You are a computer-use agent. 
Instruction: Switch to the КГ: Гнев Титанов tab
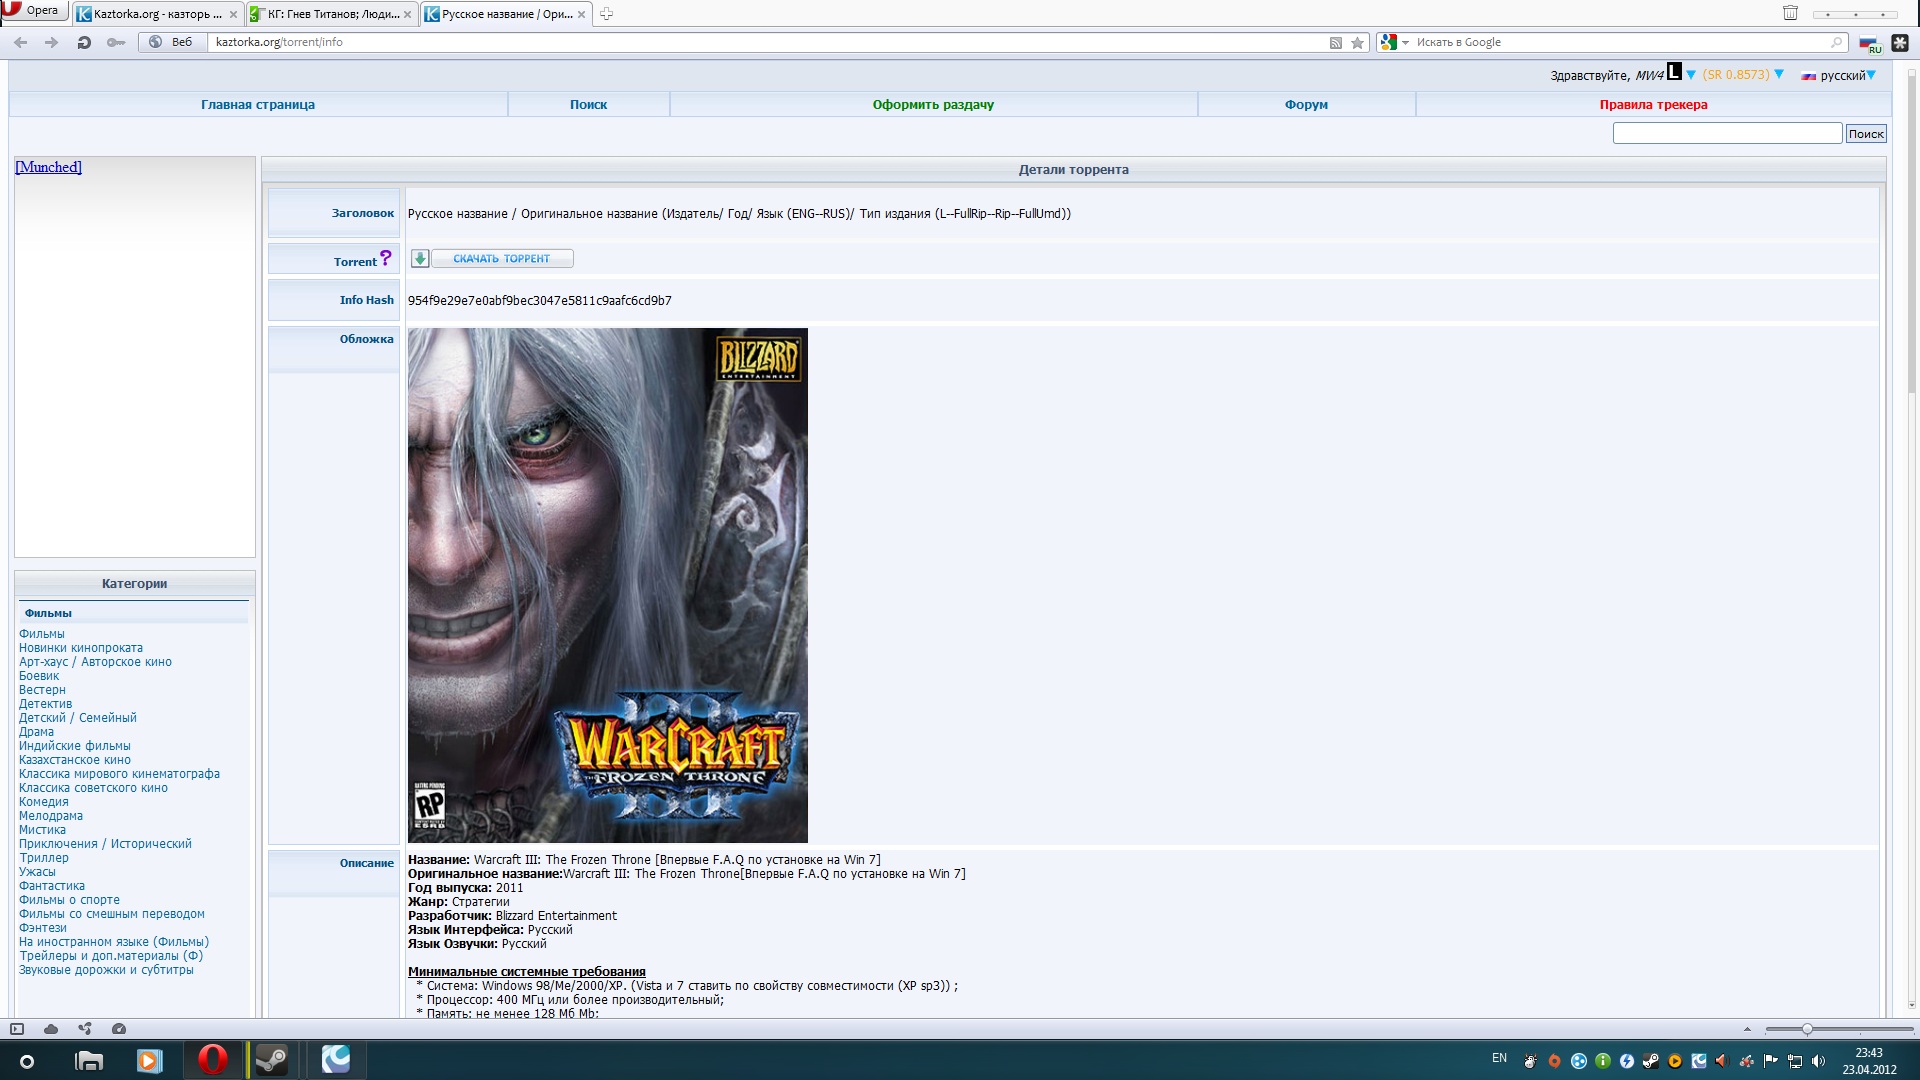coord(331,14)
